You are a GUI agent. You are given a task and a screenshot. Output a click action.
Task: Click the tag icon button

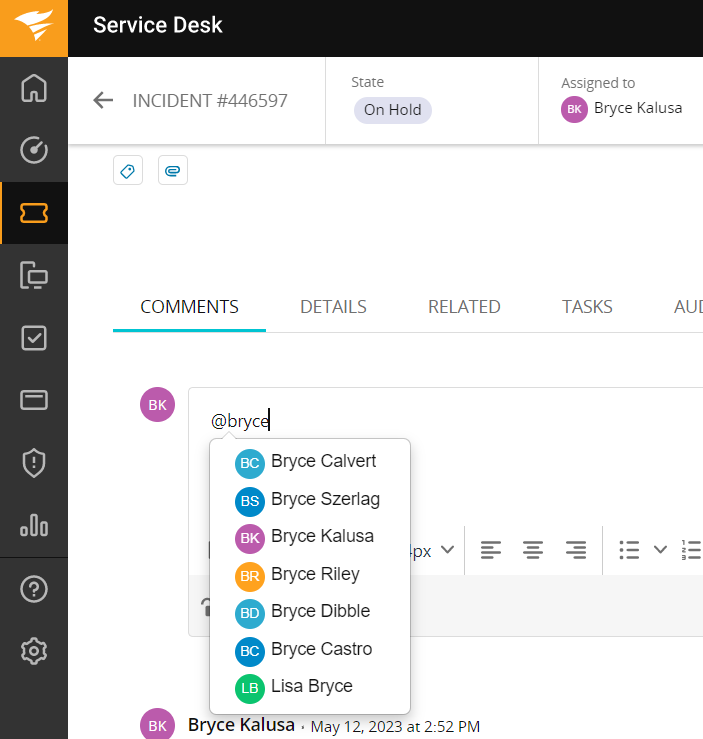(128, 171)
